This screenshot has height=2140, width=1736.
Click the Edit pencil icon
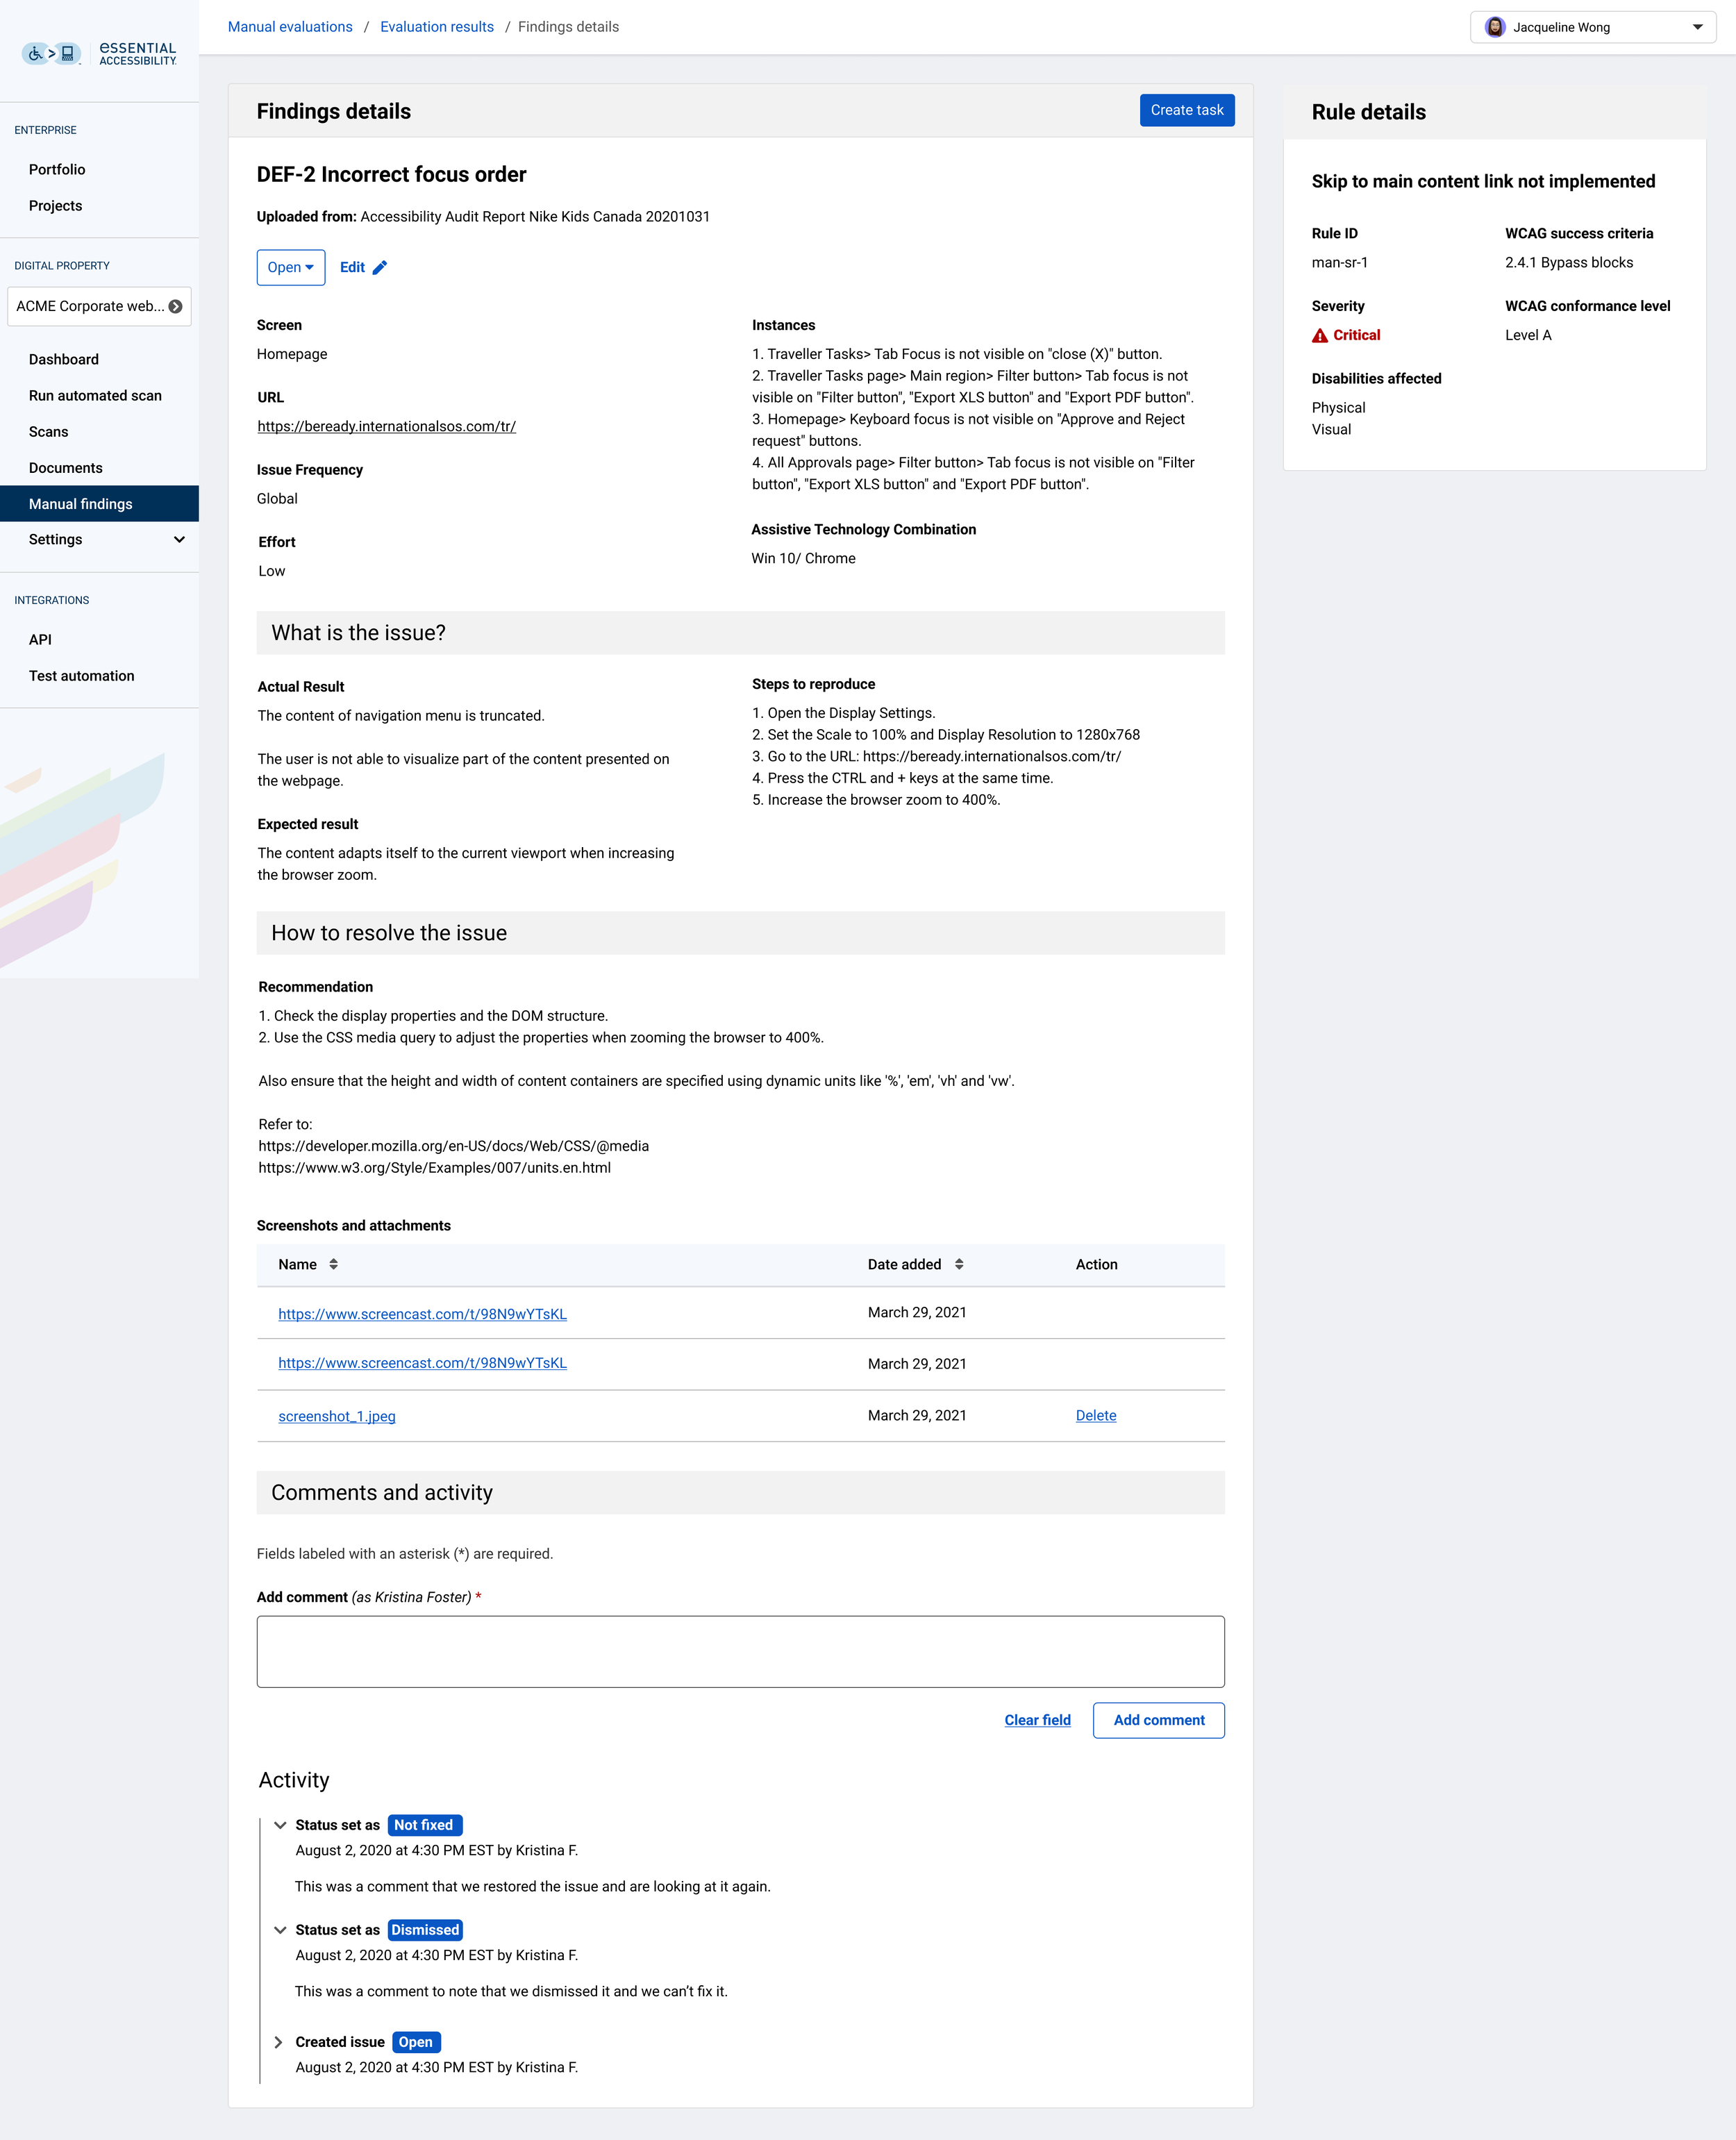coord(379,267)
